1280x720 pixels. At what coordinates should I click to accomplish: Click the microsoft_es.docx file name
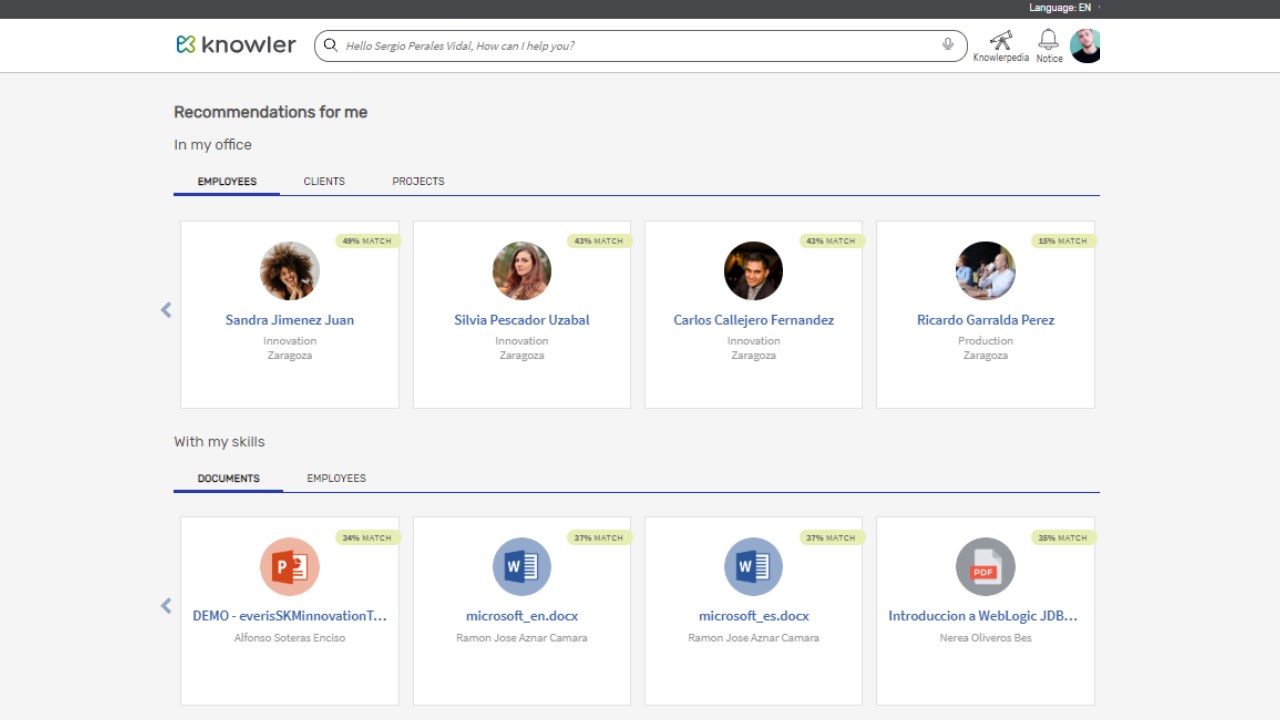(x=753, y=616)
